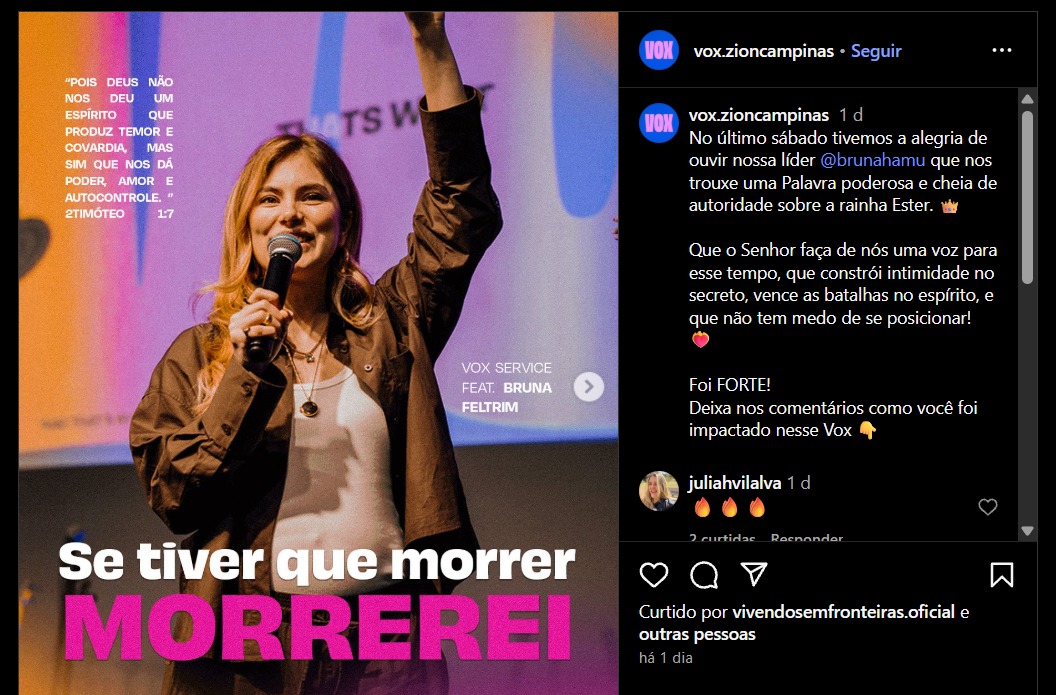Open the three-dots more options menu
Image resolution: width=1056 pixels, height=695 pixels.
1001,51
